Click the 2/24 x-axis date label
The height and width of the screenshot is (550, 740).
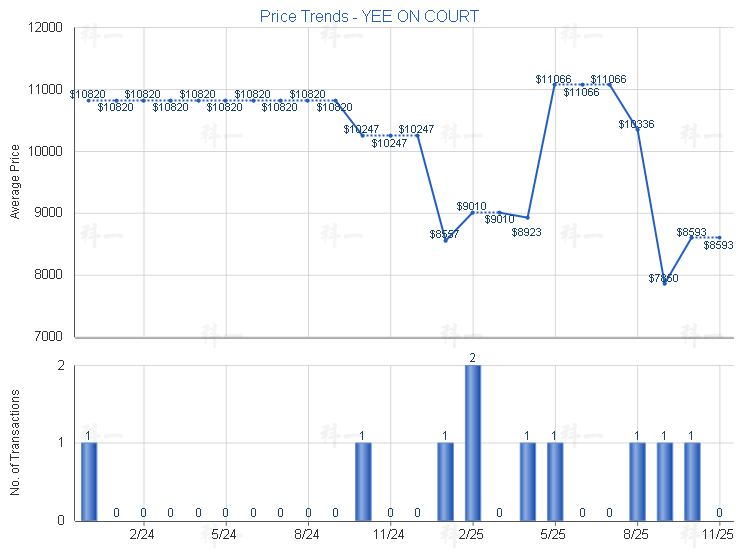coord(143,535)
